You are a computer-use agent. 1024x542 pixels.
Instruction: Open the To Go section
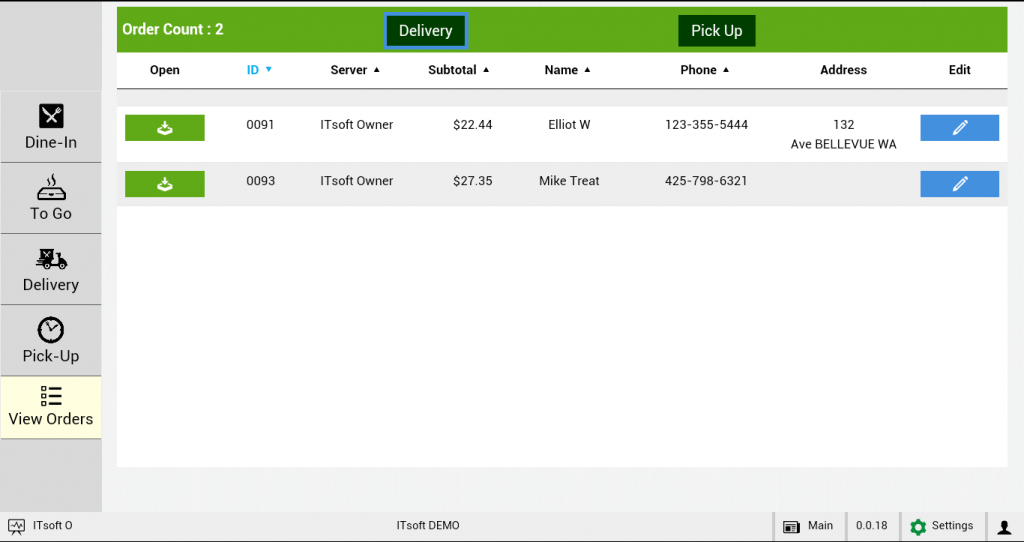[x=51, y=199]
